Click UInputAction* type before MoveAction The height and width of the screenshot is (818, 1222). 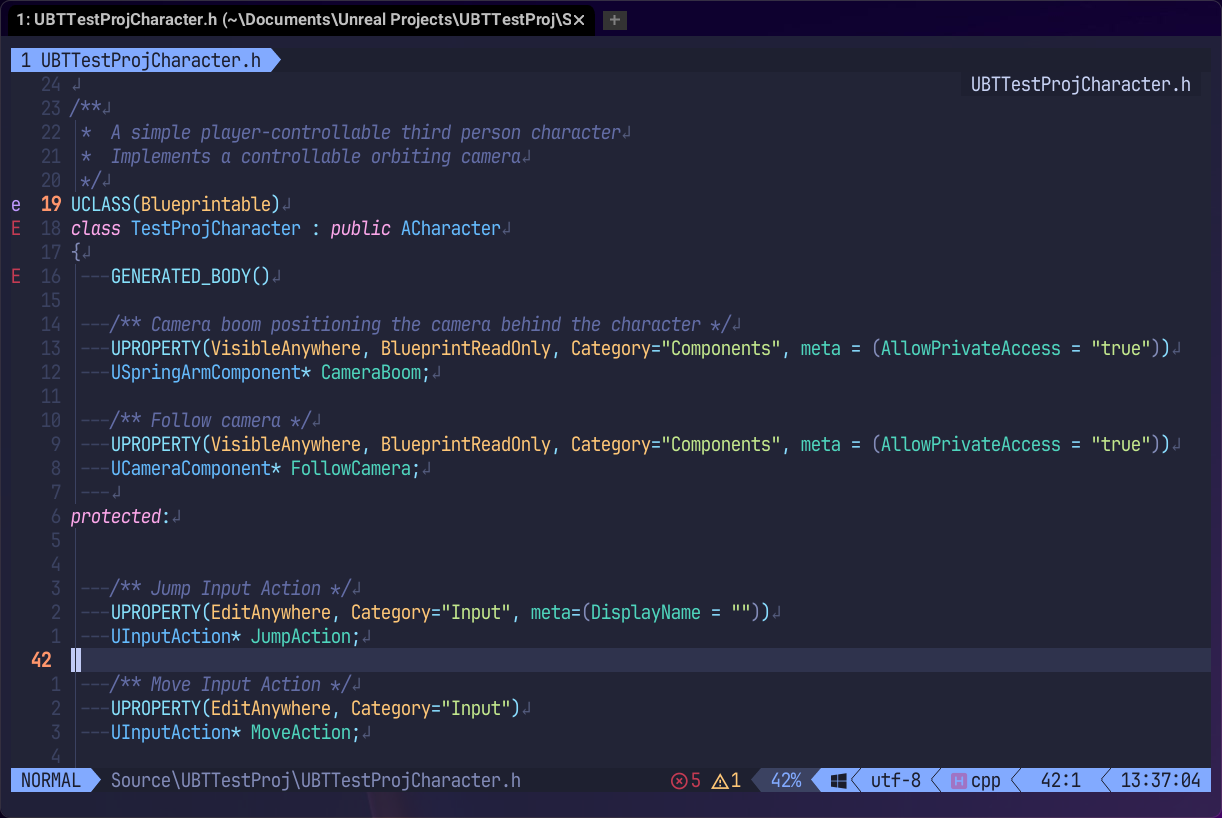click(176, 733)
